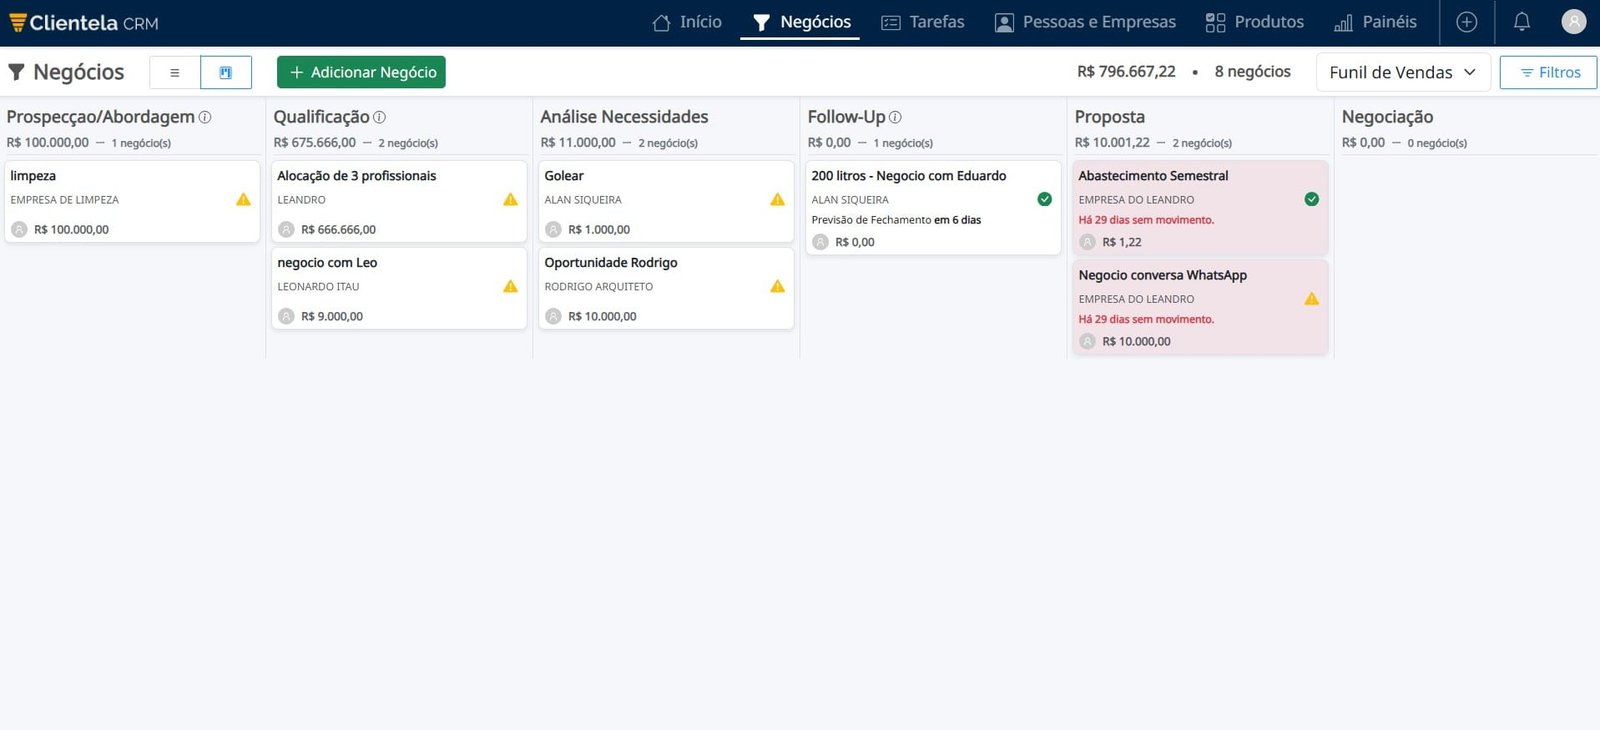This screenshot has height=730, width=1600.
Task: Open 200 litros - Negocio com Eduardo deal
Action: pos(909,176)
